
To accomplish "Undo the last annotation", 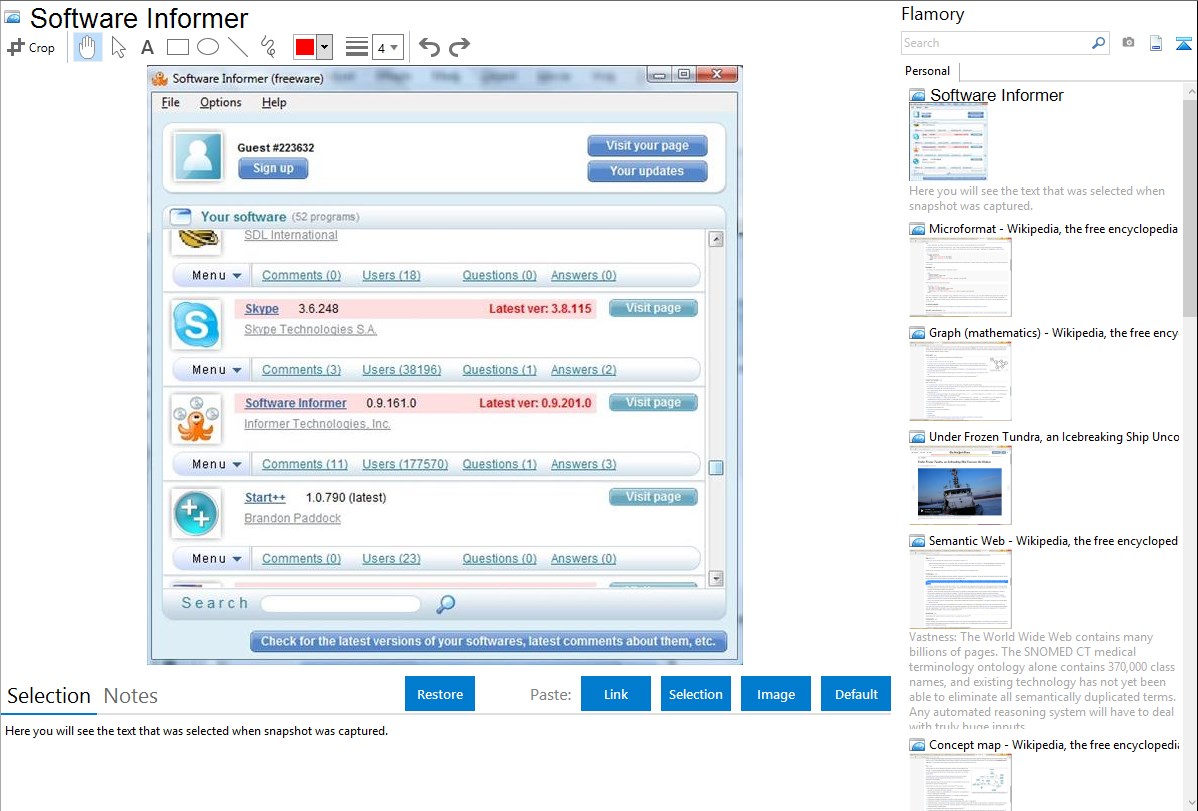I will (x=429, y=47).
